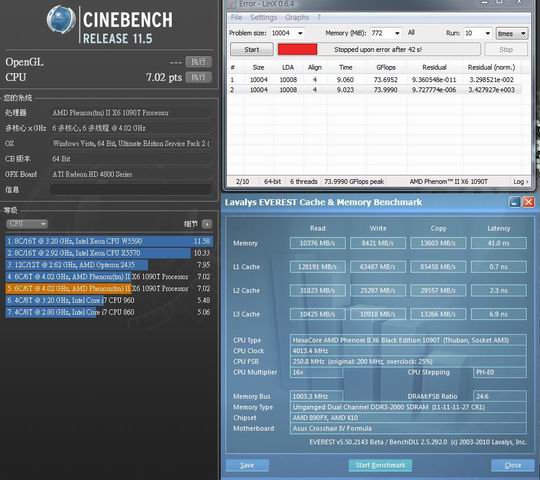Click Save in EVEREST benchmark

coord(247,466)
